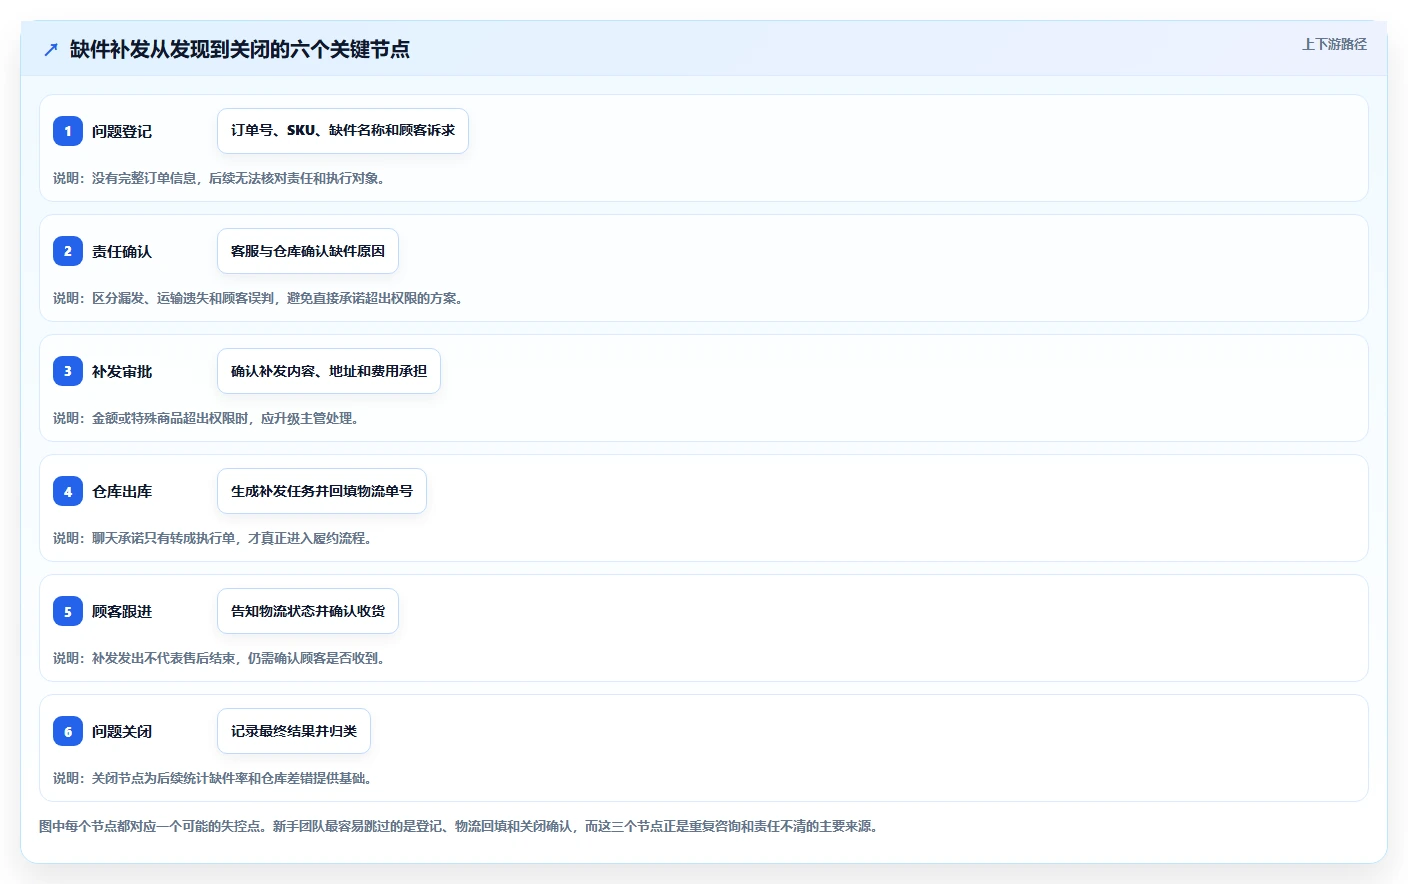Click the 订单号、SKU、缺件名称和顾客诉求 chip

(x=343, y=131)
